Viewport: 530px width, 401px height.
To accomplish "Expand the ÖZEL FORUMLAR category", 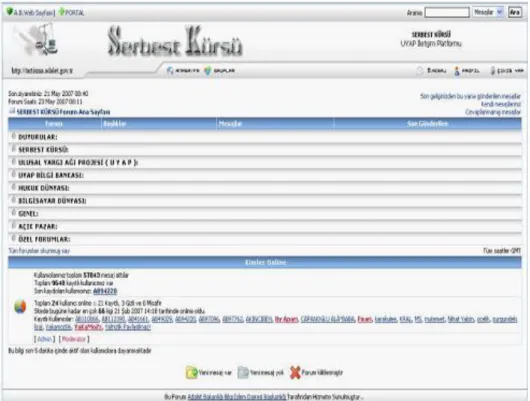I will click(x=44, y=239).
